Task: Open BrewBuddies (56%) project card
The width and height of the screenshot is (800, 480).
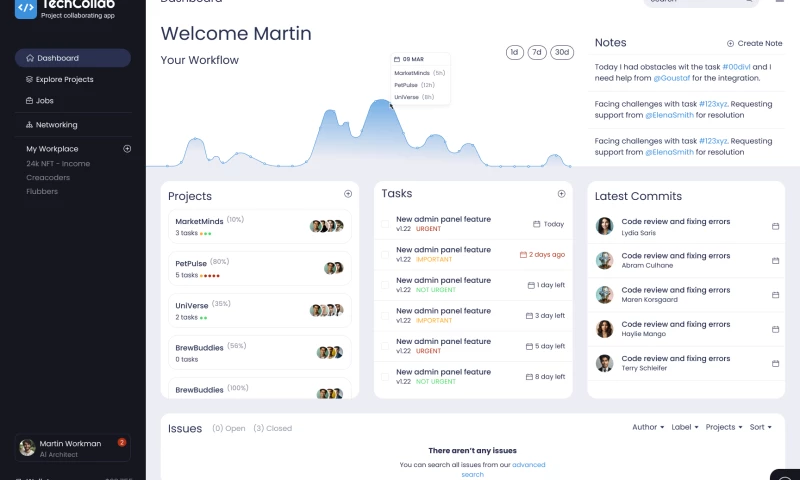Action: 260,352
